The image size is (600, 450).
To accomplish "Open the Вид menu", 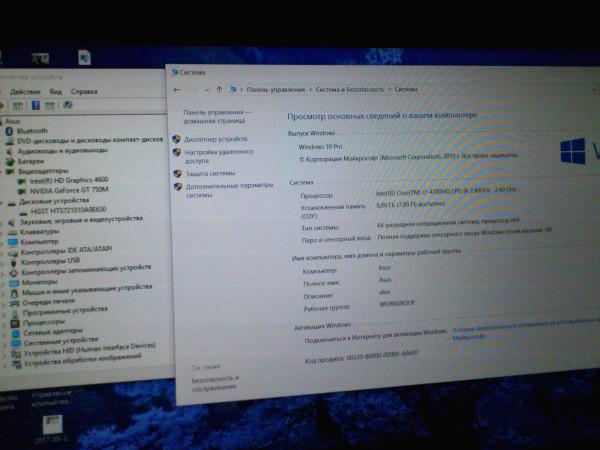I will [x=56, y=91].
